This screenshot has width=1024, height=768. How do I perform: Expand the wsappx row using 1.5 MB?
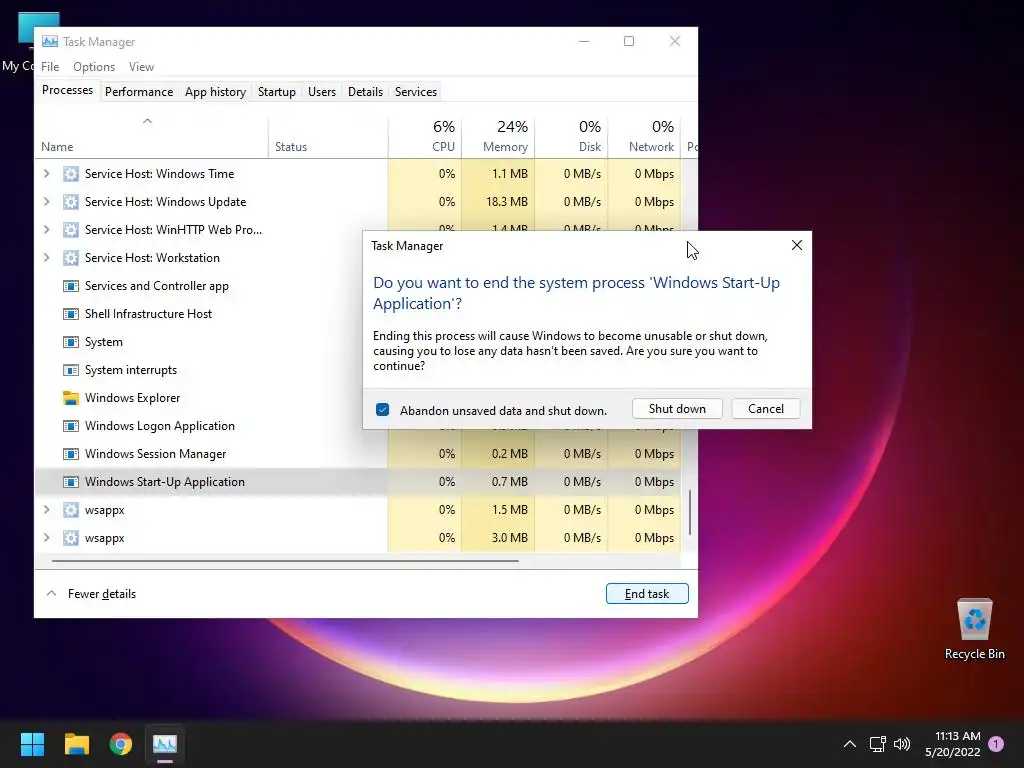coord(46,510)
